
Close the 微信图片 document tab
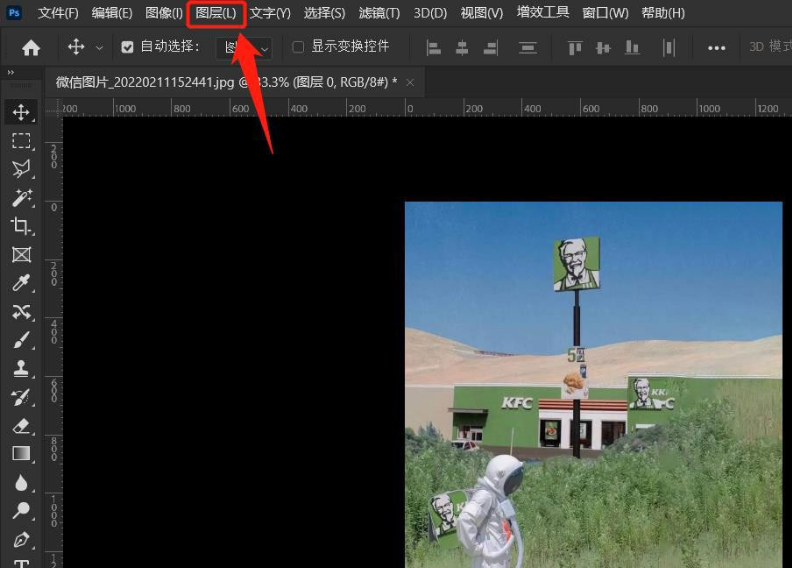tap(410, 82)
